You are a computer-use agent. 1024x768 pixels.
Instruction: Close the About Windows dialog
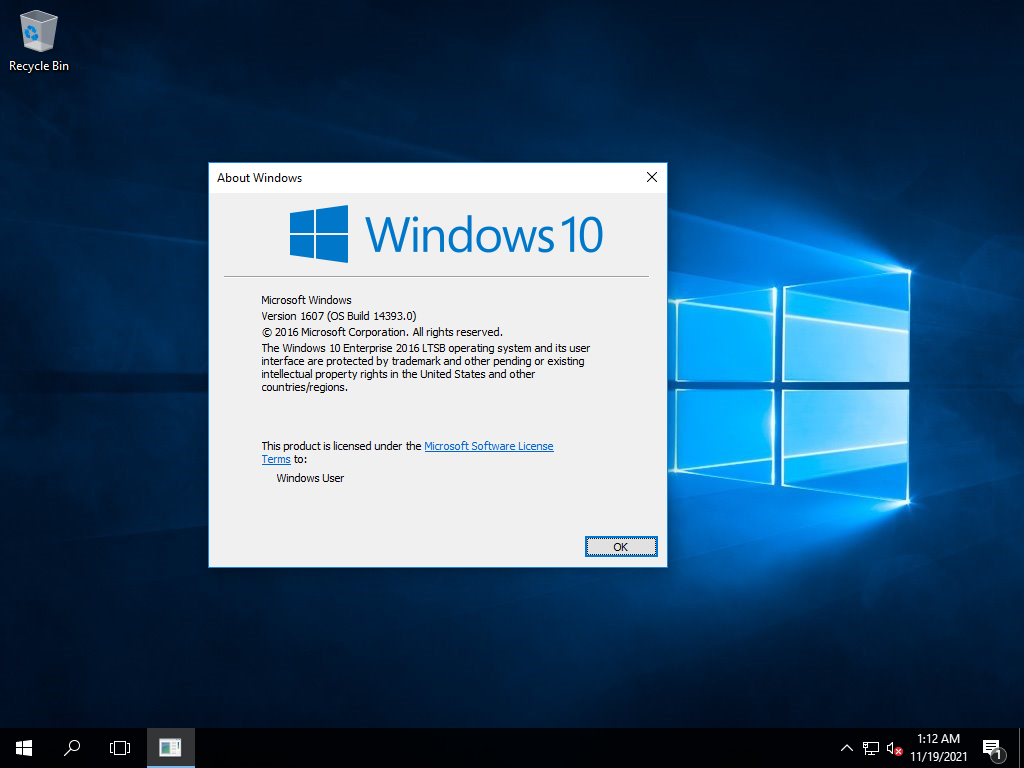tap(652, 177)
